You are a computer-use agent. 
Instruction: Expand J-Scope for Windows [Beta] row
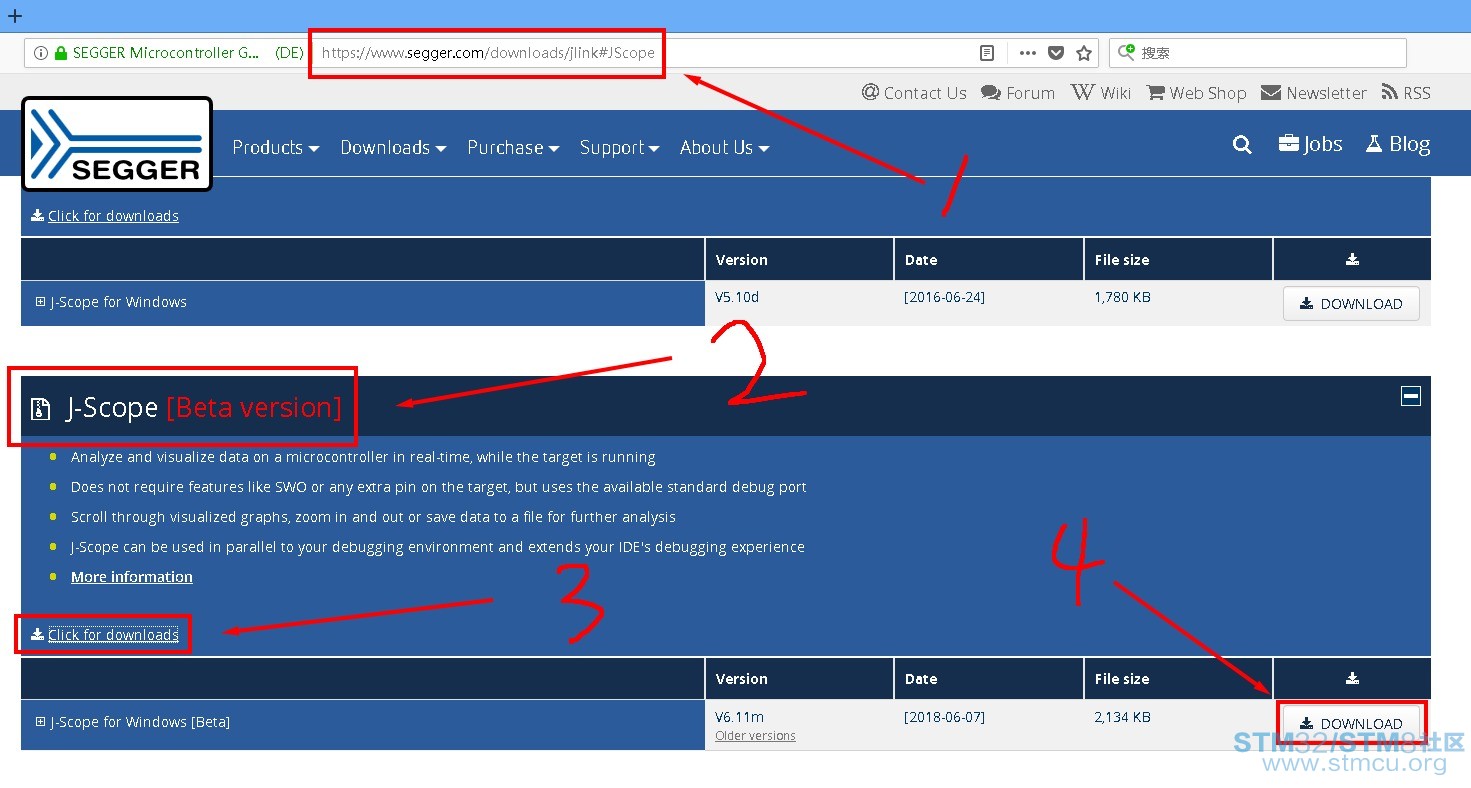(40, 722)
